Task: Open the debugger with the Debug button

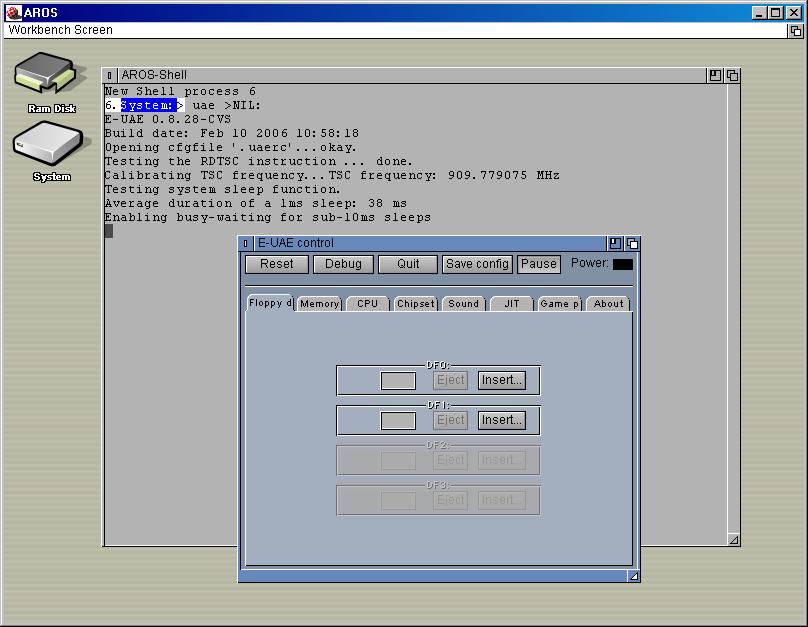Action: click(343, 264)
